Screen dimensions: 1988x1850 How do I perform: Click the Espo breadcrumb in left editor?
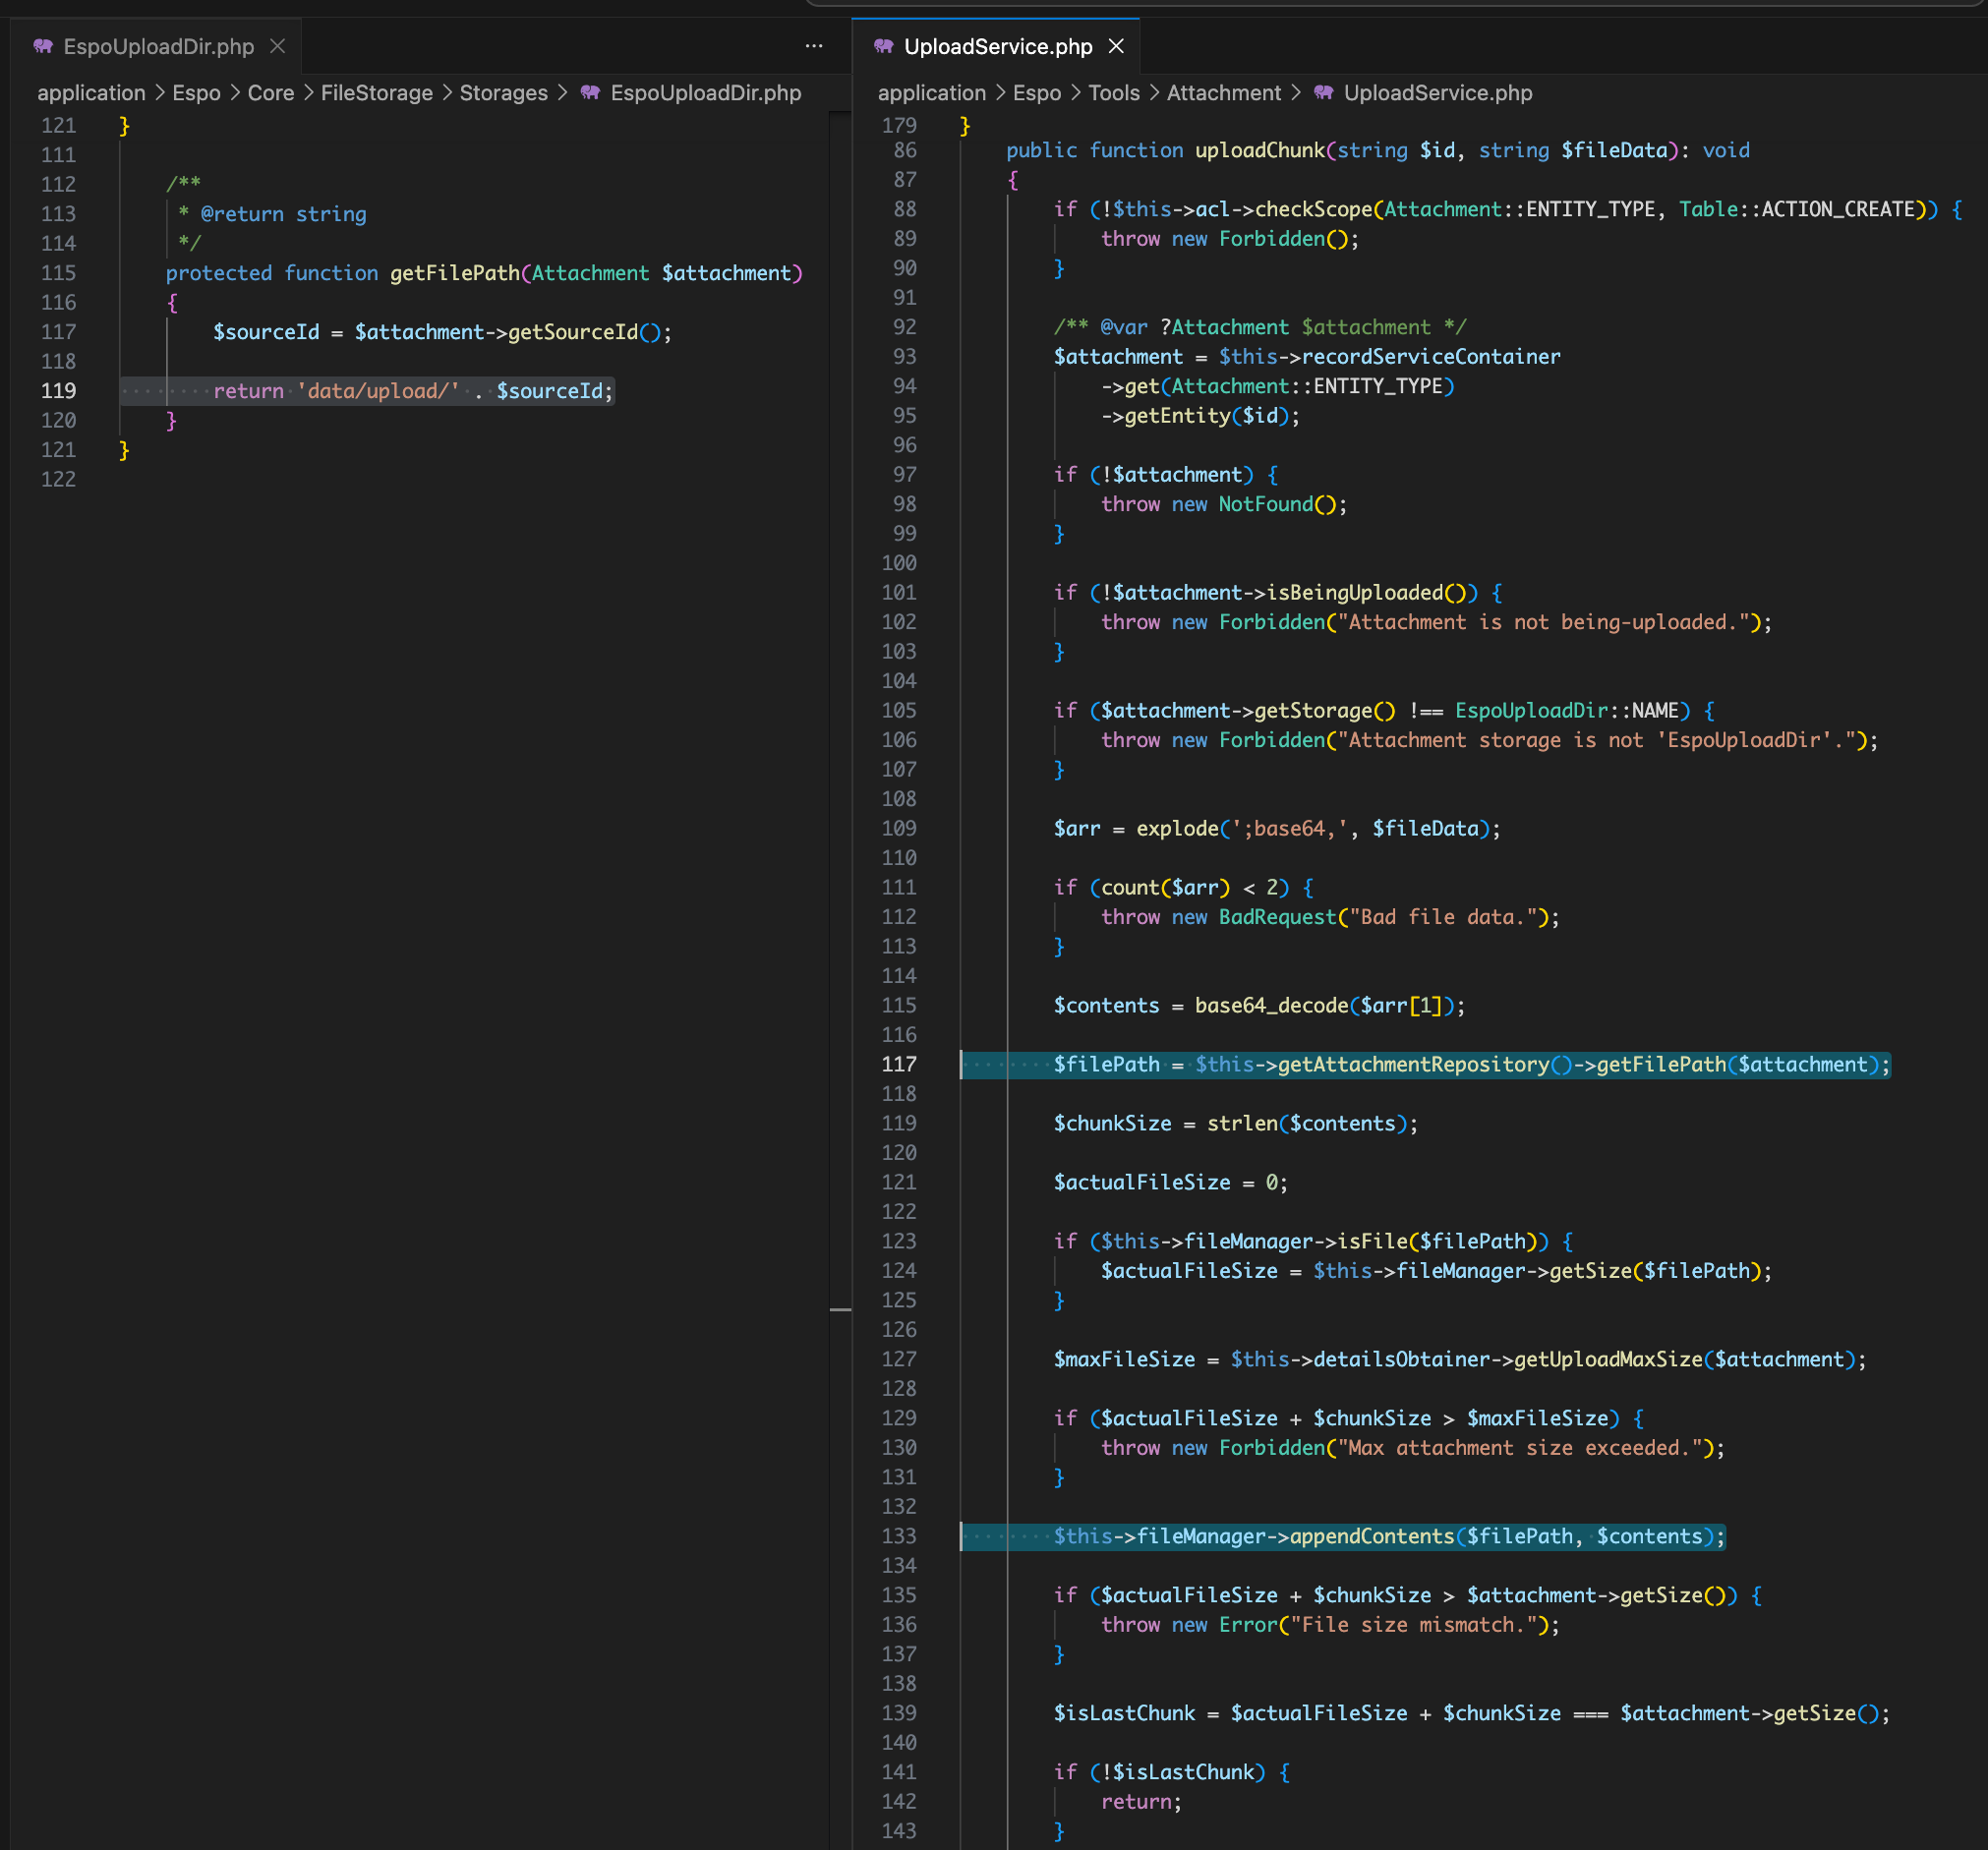[196, 93]
